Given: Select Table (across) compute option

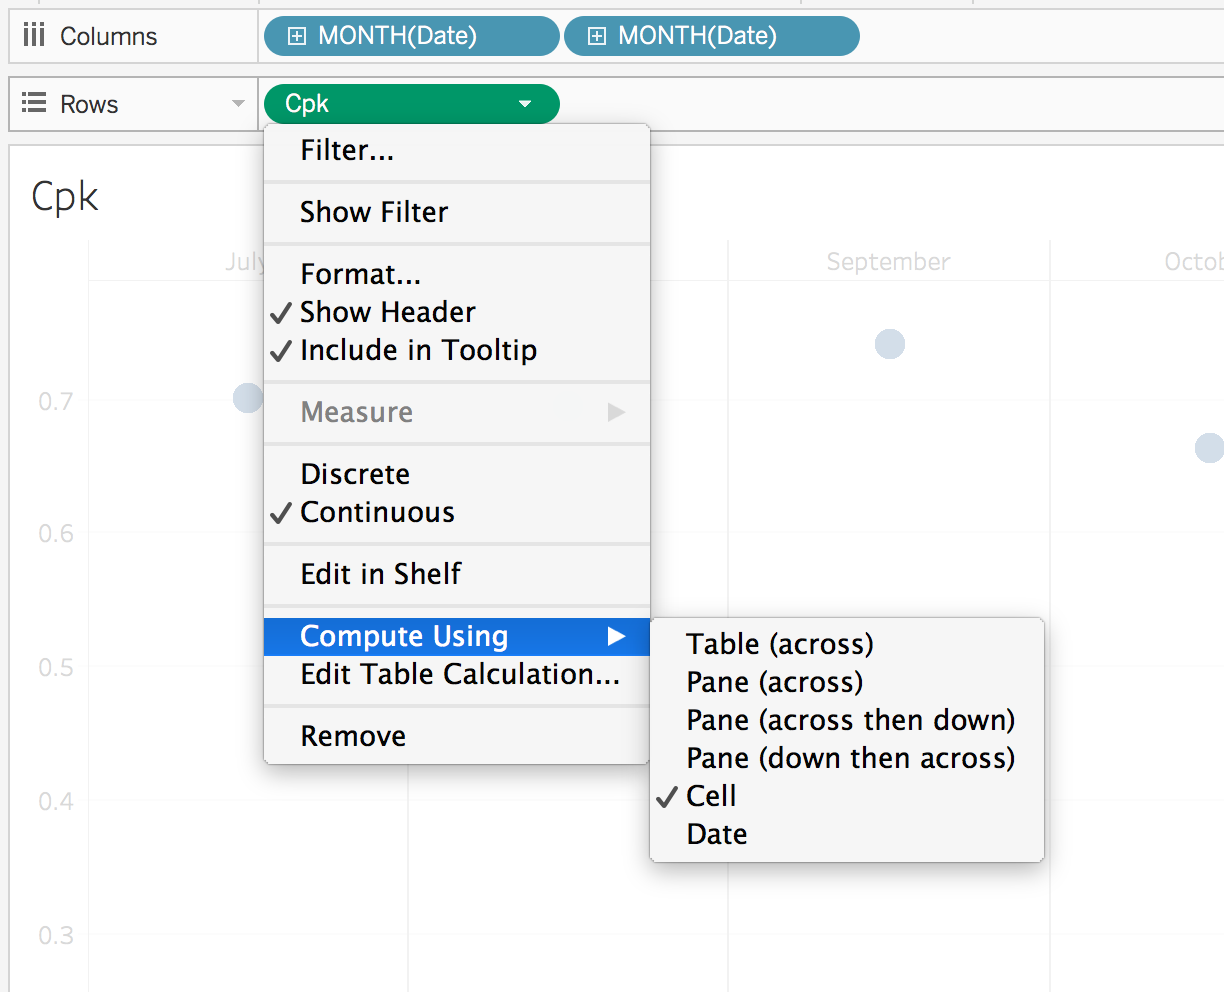Looking at the screenshot, I should pos(779,644).
